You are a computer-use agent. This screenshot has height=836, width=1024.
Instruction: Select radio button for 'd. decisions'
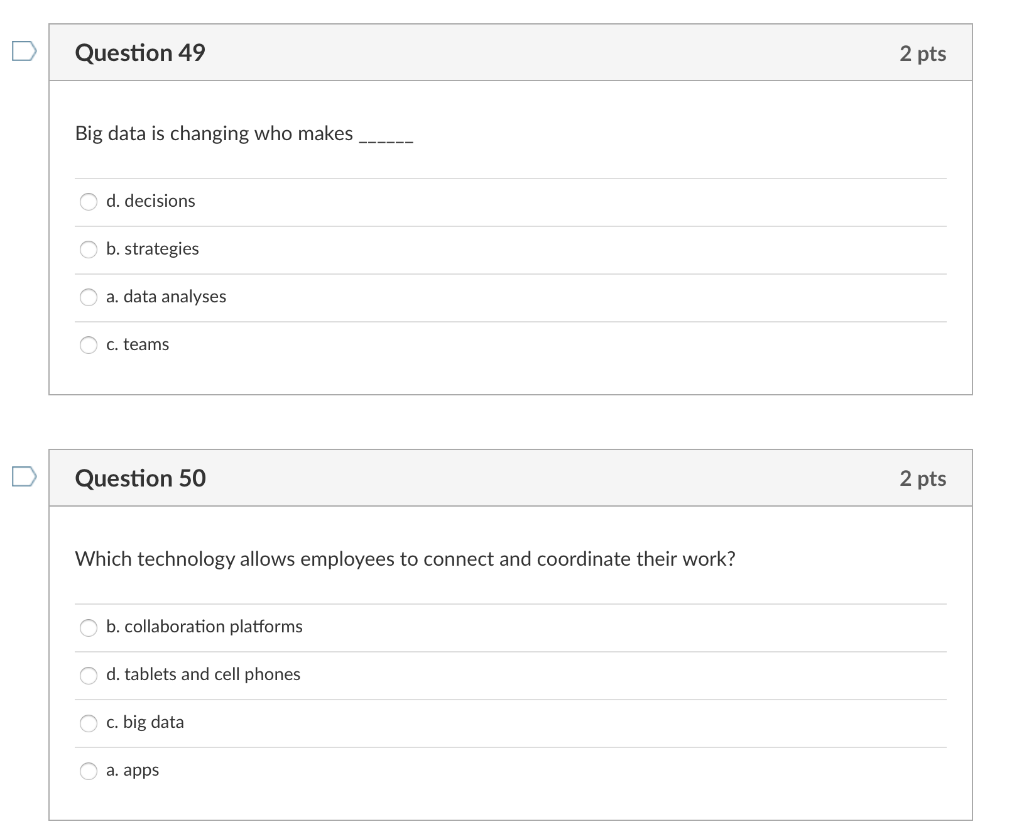click(x=88, y=202)
